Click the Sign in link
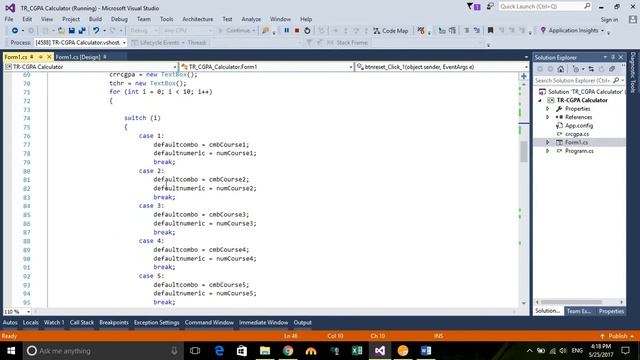The image size is (640, 360). (609, 20)
